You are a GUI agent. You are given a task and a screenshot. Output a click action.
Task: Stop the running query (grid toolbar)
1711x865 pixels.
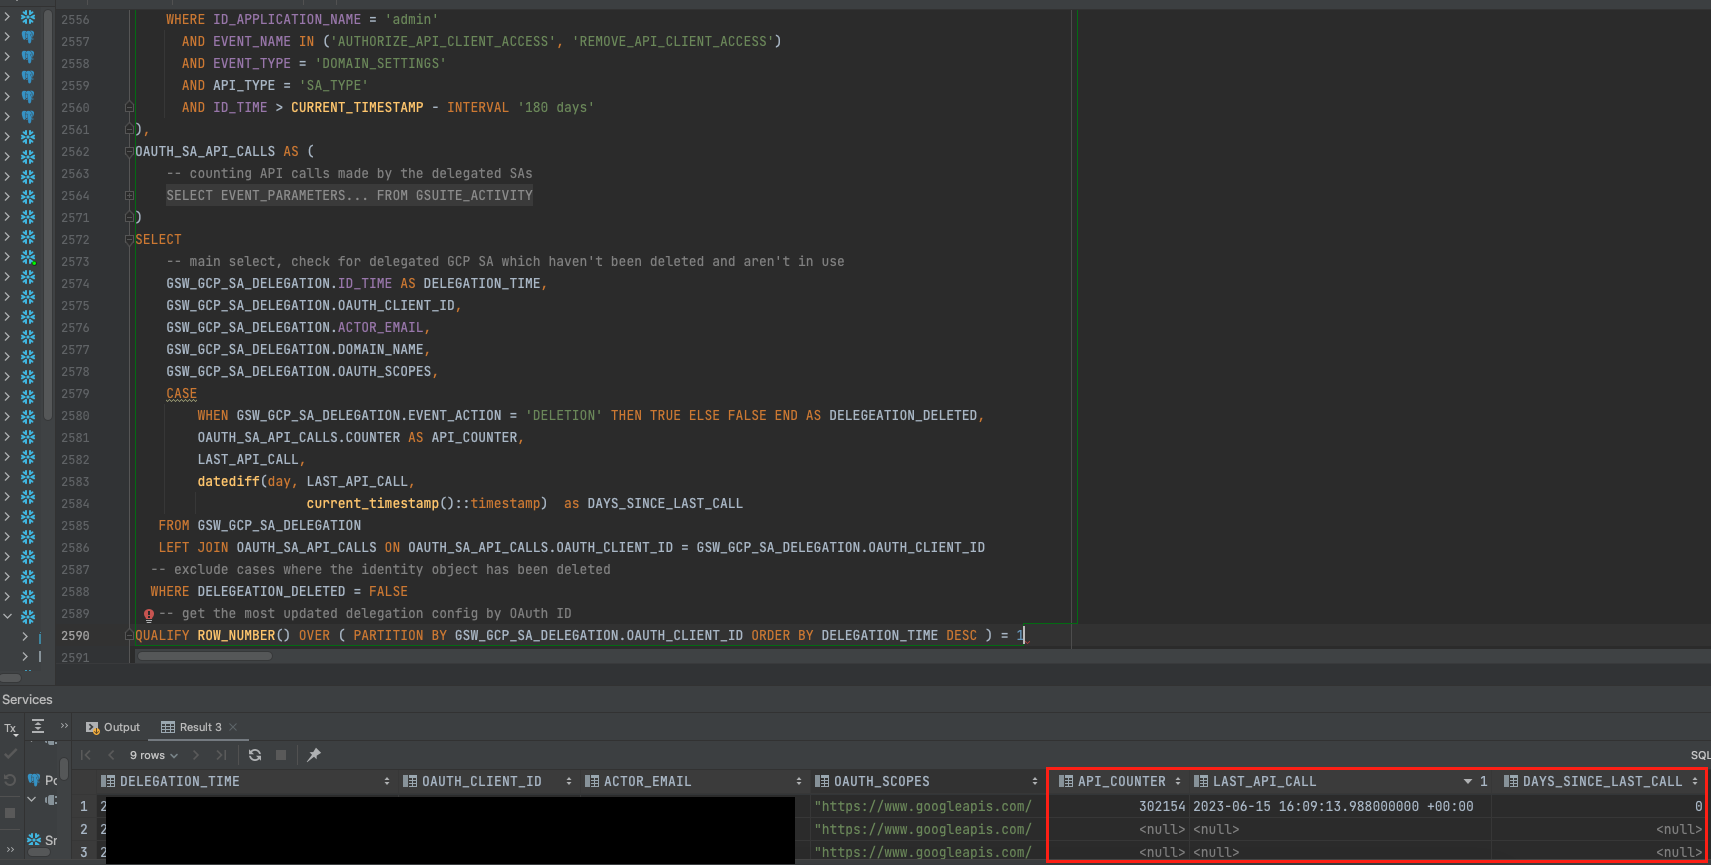point(281,755)
